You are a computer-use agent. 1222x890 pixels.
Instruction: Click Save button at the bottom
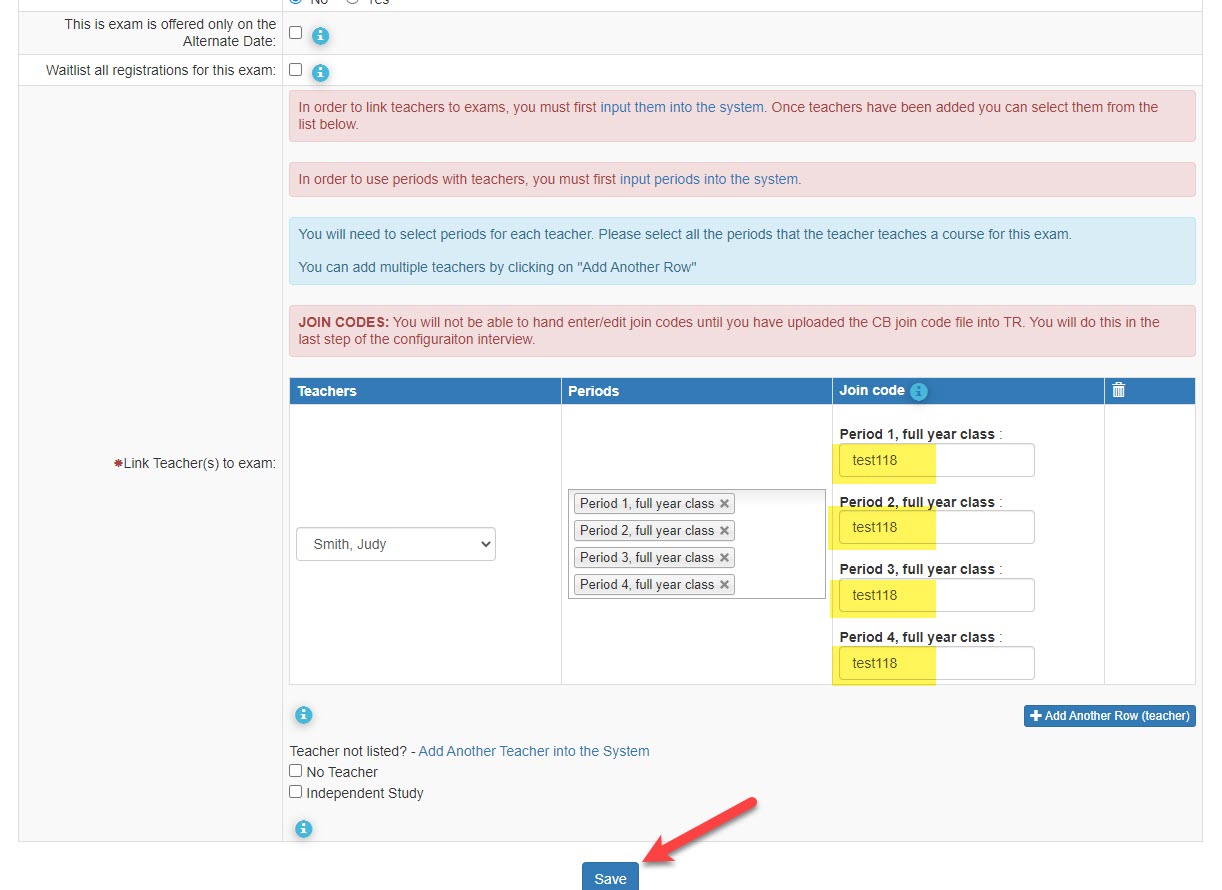(610, 878)
